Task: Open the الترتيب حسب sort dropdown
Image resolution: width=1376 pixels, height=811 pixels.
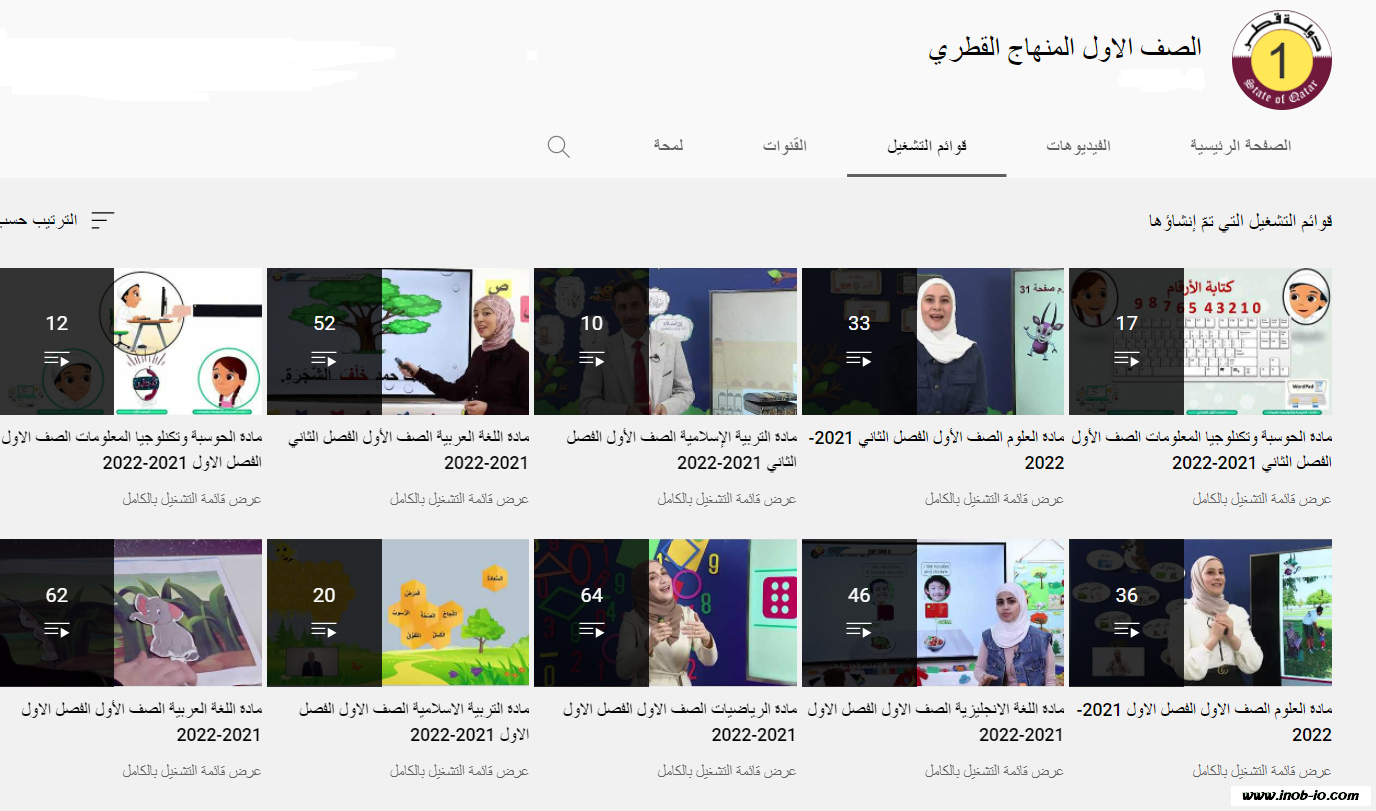Action: coord(40,220)
